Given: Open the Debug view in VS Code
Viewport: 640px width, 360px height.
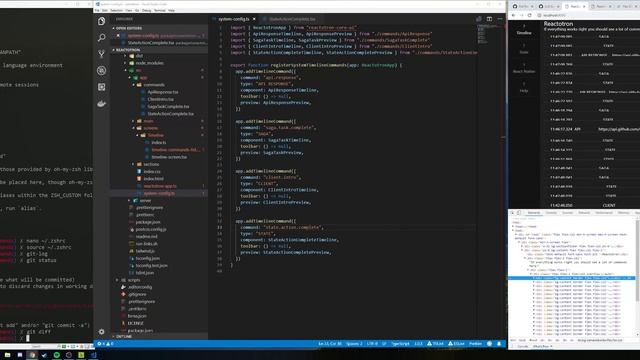Looking at the screenshot, I should coord(102,71).
